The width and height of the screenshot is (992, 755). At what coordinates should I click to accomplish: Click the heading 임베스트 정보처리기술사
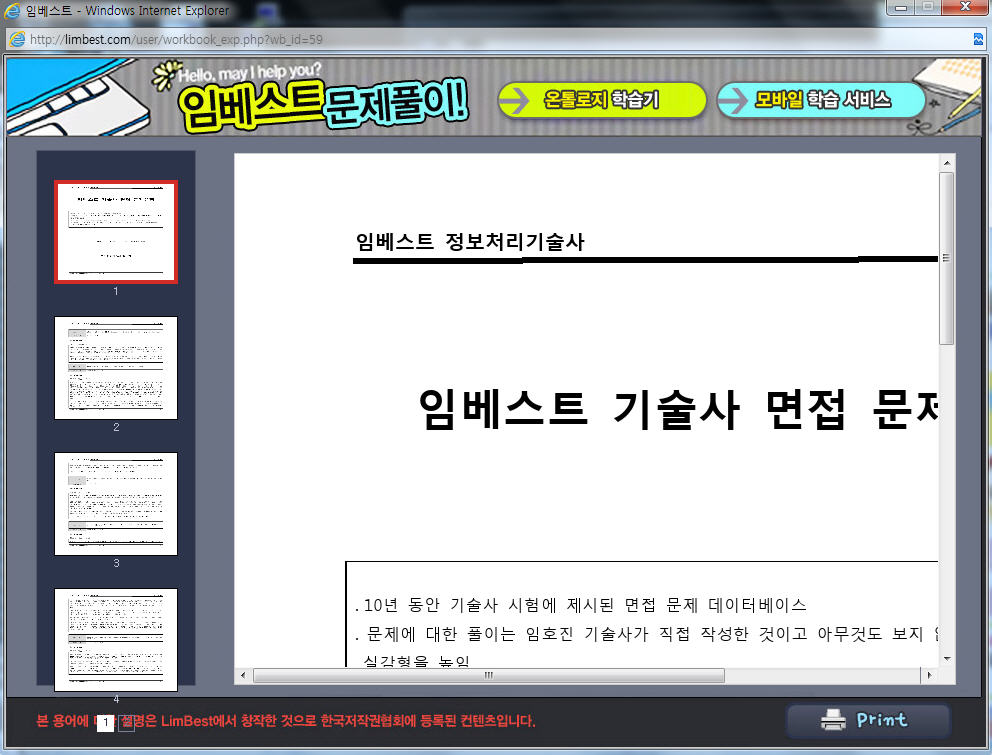pos(469,242)
